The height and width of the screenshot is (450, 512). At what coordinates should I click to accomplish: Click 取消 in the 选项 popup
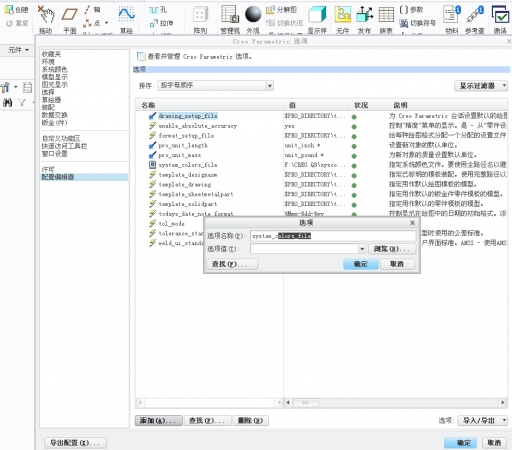tap(397, 264)
